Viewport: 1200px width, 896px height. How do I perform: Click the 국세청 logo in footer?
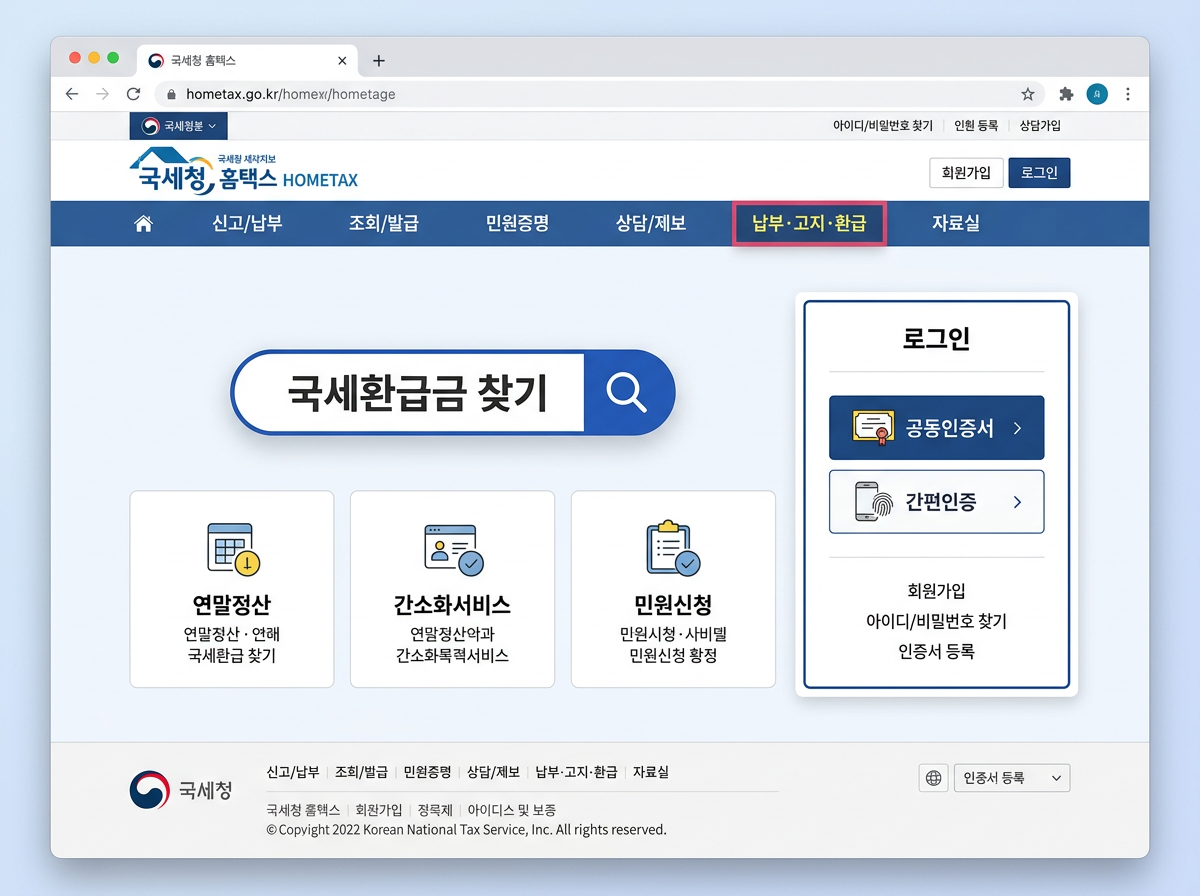[181, 790]
